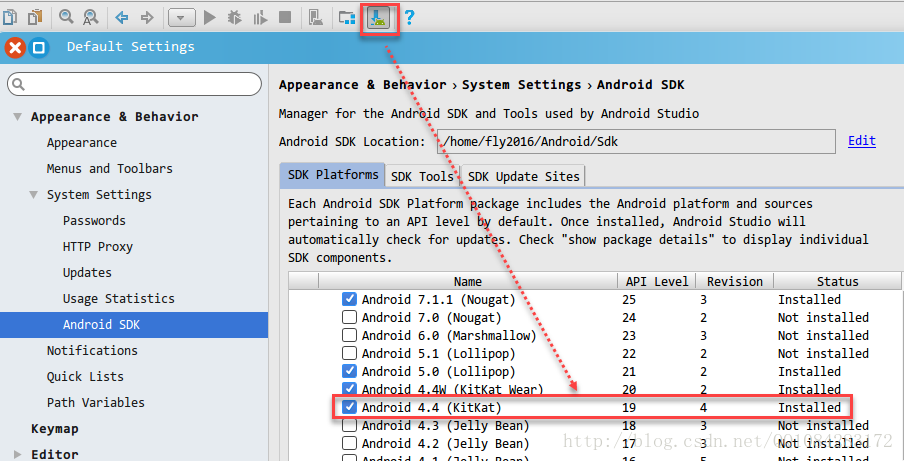Focus the settings search field
904x461 pixels.
pyautogui.click(x=134, y=84)
